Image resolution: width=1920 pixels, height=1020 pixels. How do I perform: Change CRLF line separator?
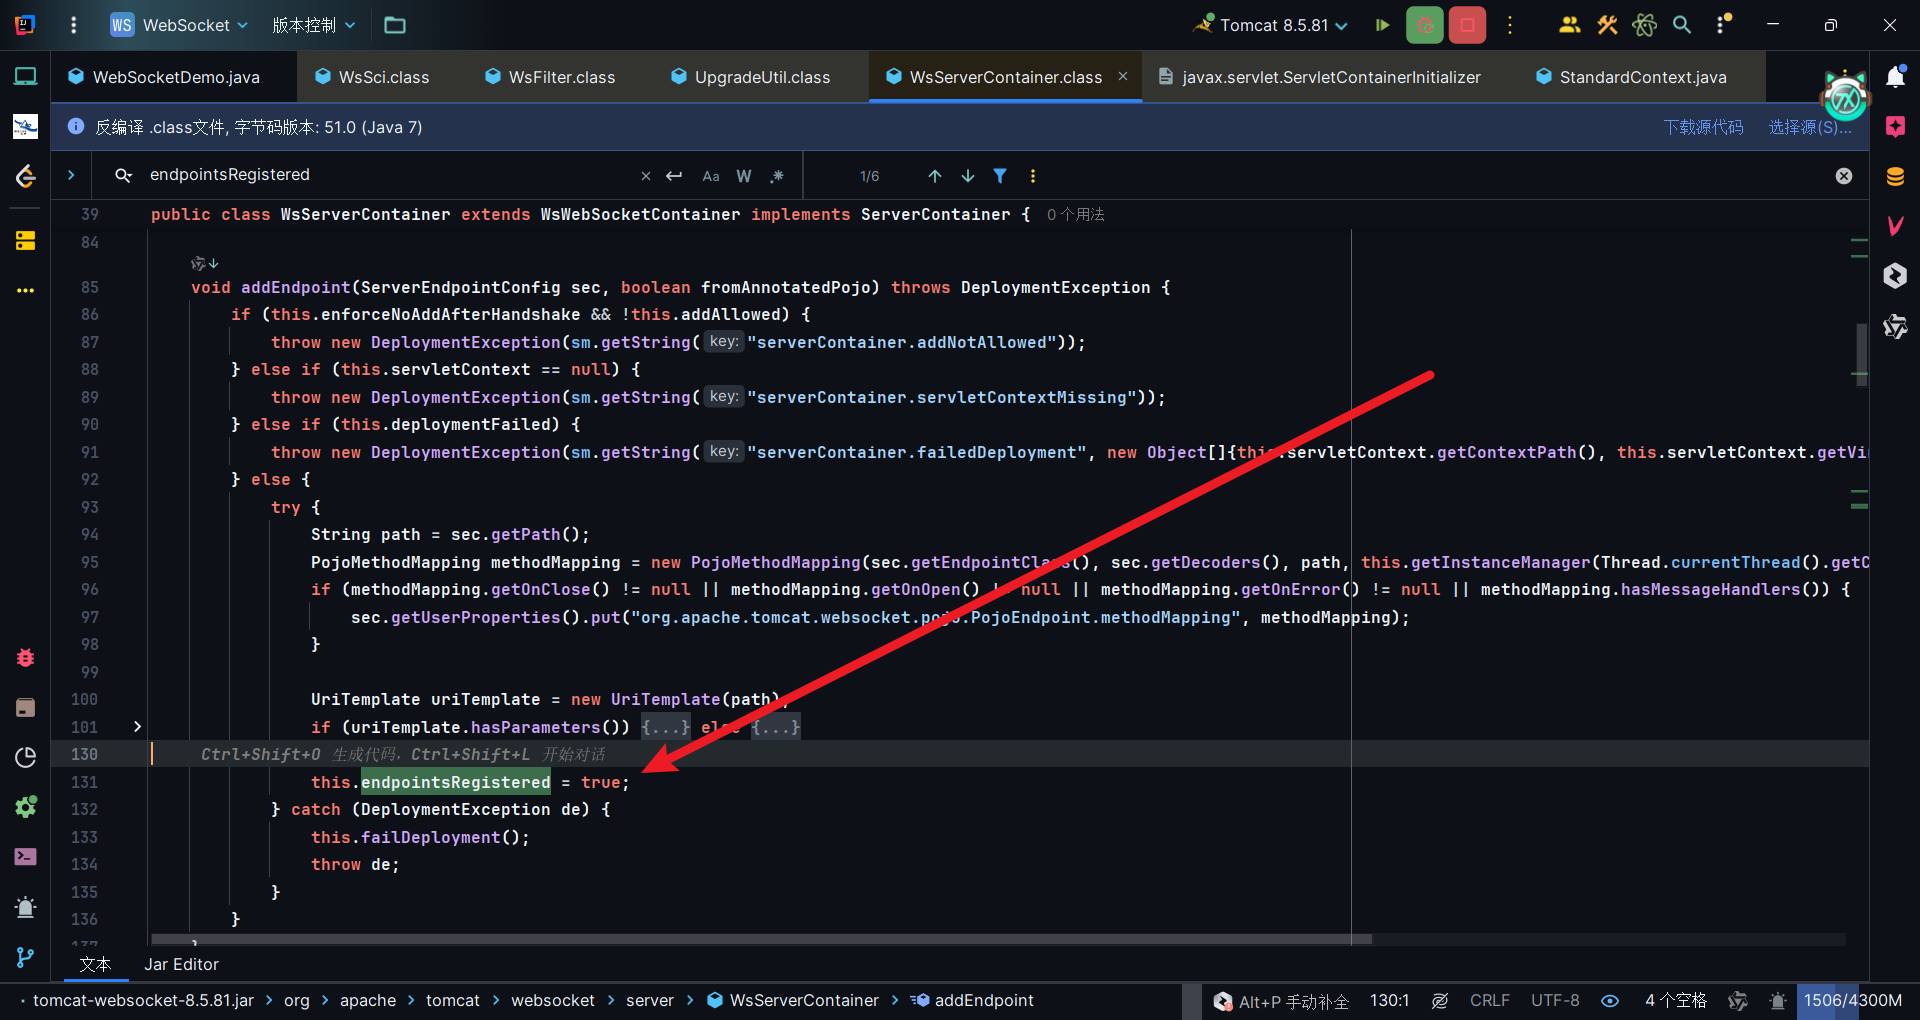point(1489,1000)
